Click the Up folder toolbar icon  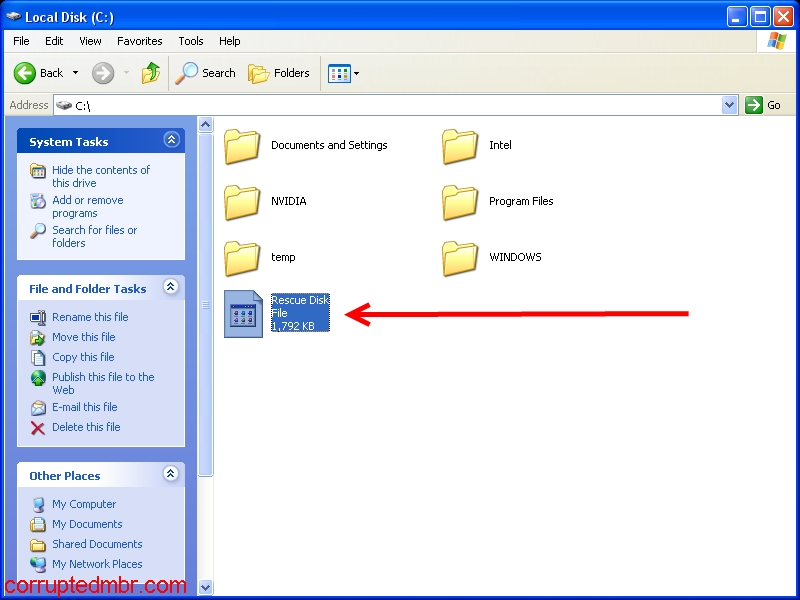(x=151, y=73)
